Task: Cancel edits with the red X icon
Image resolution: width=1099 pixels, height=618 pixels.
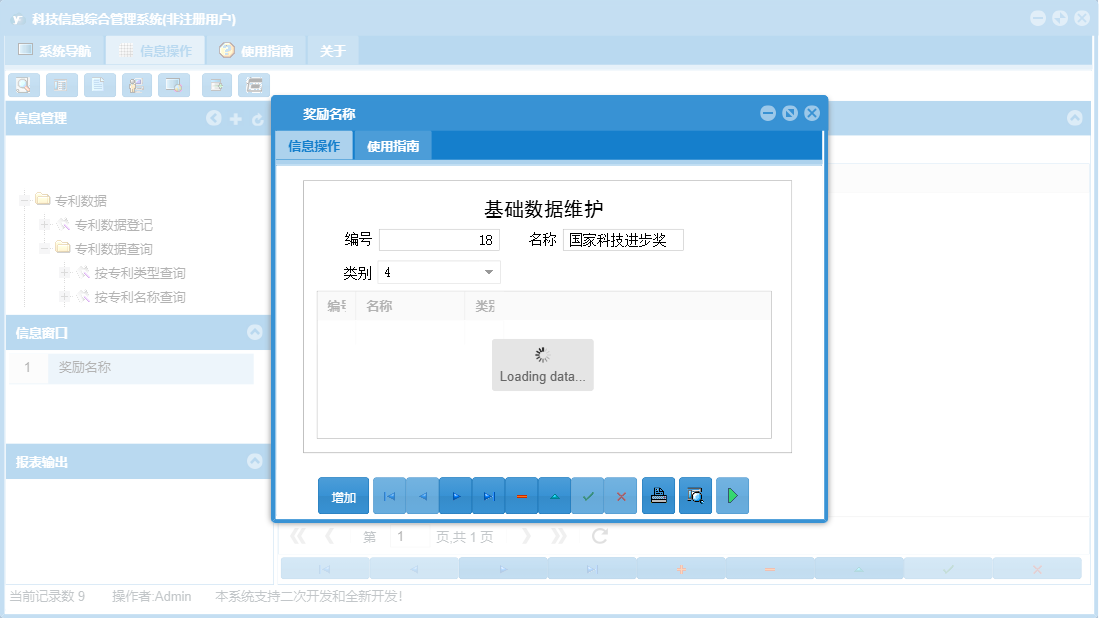Action: pyautogui.click(x=621, y=495)
